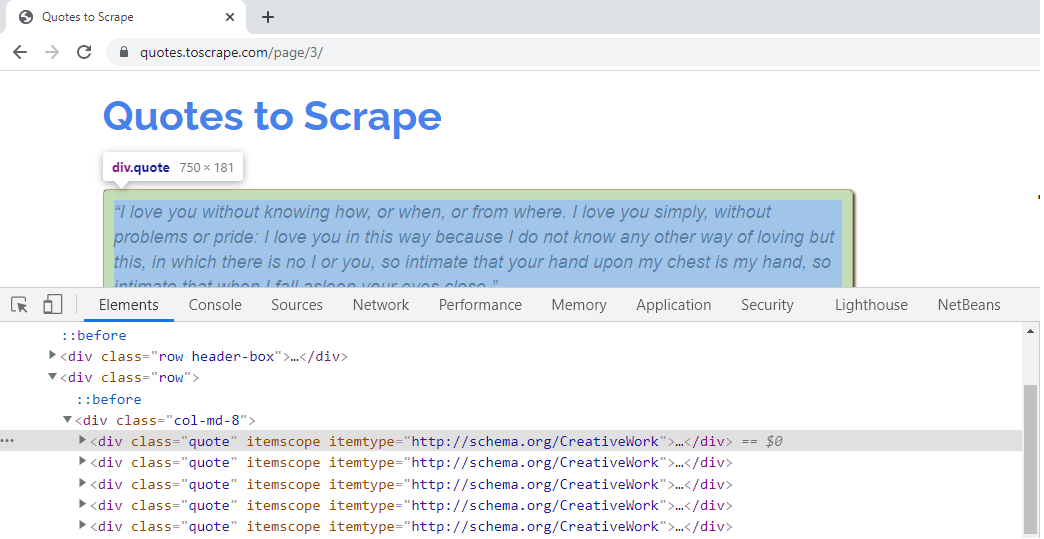This screenshot has height=539, width=1044.
Task: Toggle the device toolbar icon
Action: [52, 305]
